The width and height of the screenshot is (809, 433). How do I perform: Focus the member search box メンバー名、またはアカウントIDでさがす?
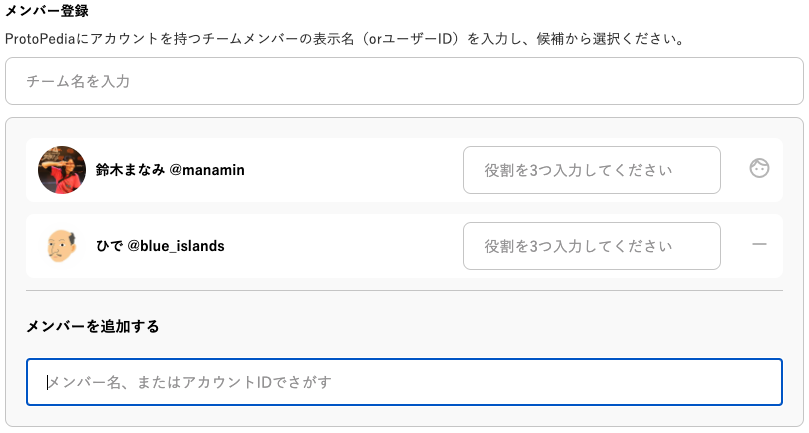click(x=404, y=382)
